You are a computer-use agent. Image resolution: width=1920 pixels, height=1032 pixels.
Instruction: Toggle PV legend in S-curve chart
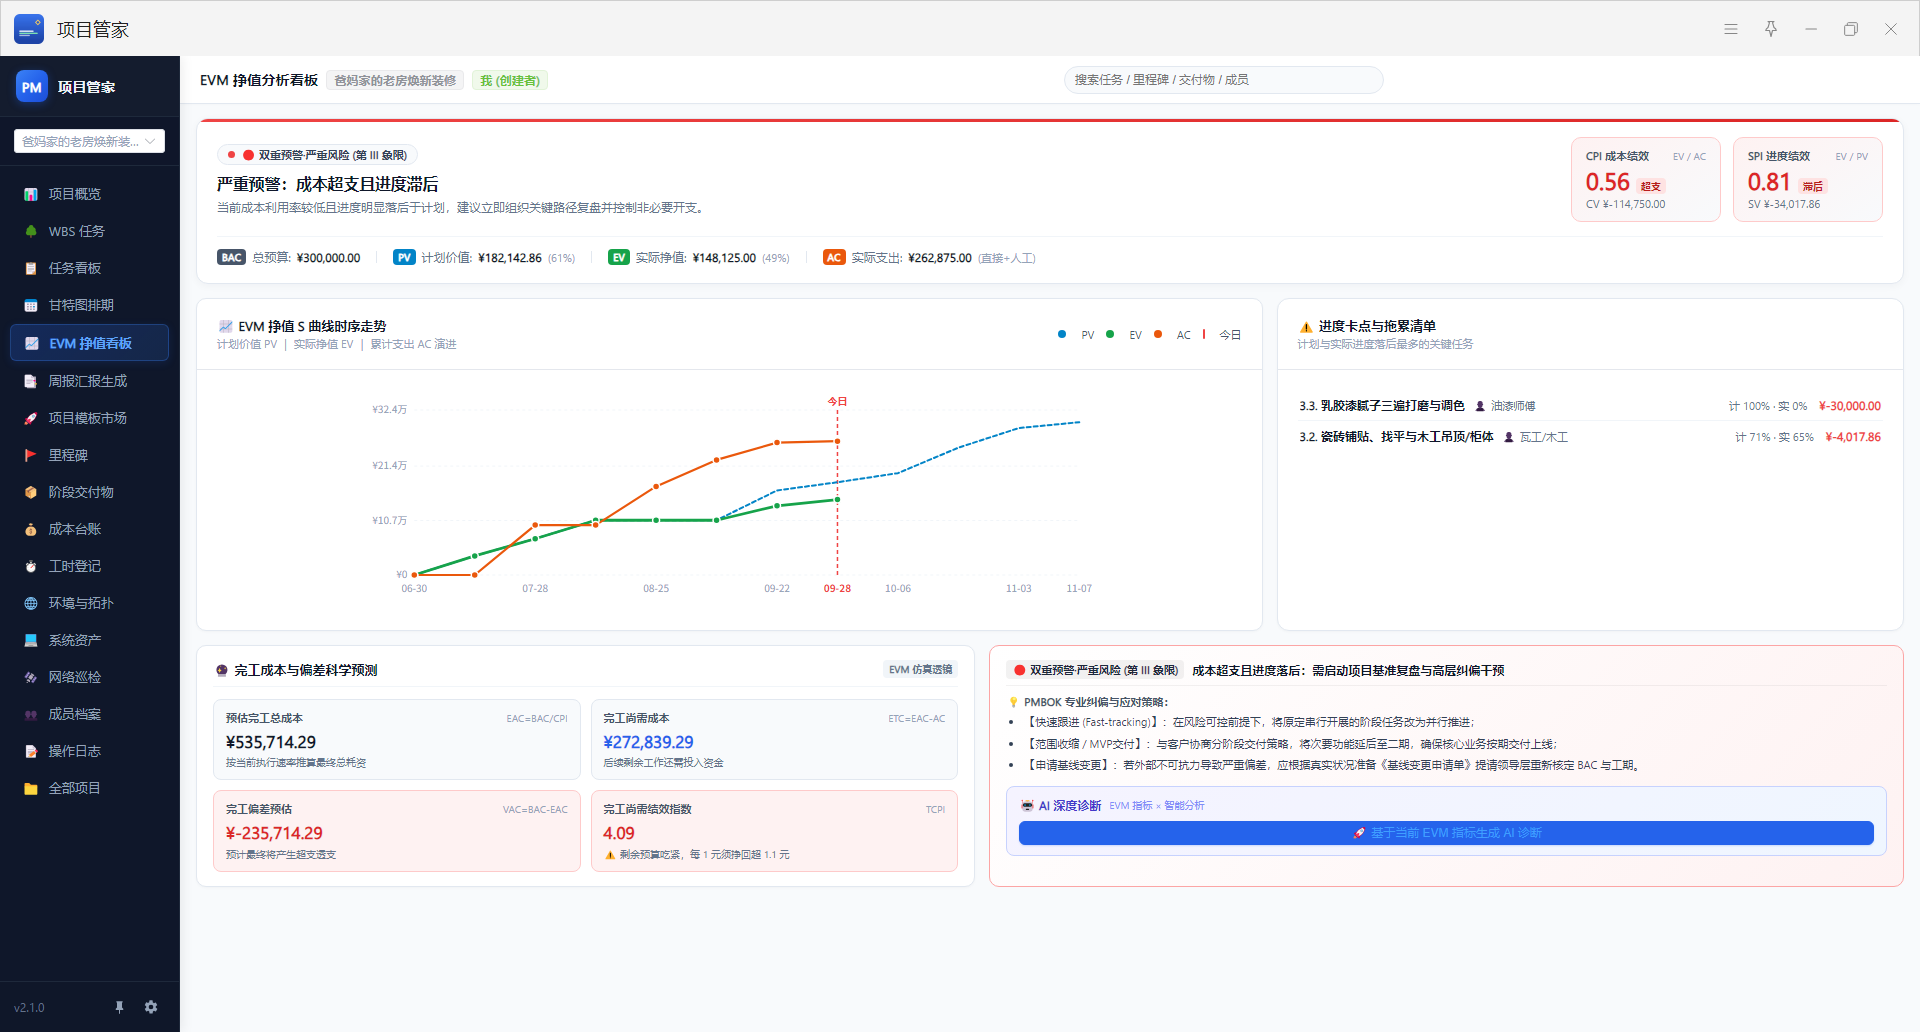pyautogui.click(x=1077, y=335)
